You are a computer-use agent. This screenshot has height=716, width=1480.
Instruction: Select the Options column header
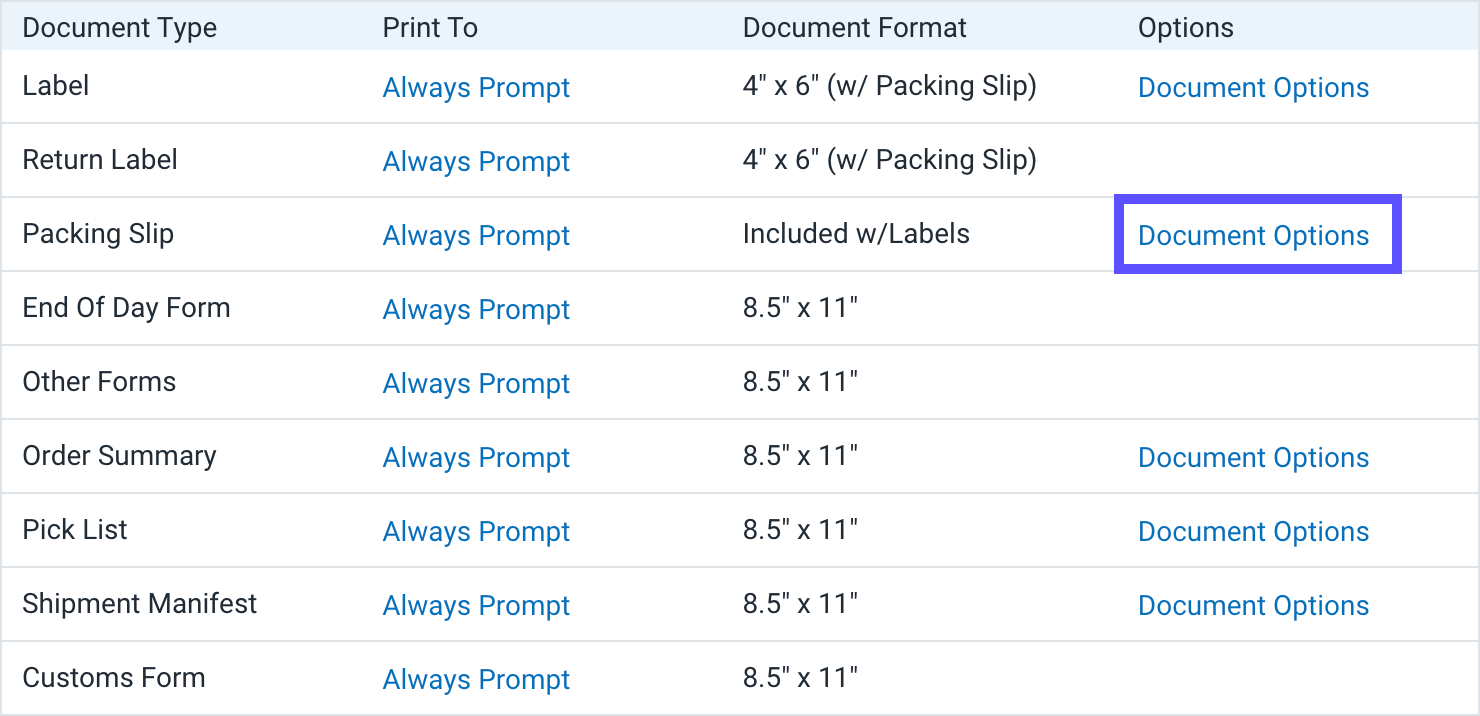(1185, 27)
